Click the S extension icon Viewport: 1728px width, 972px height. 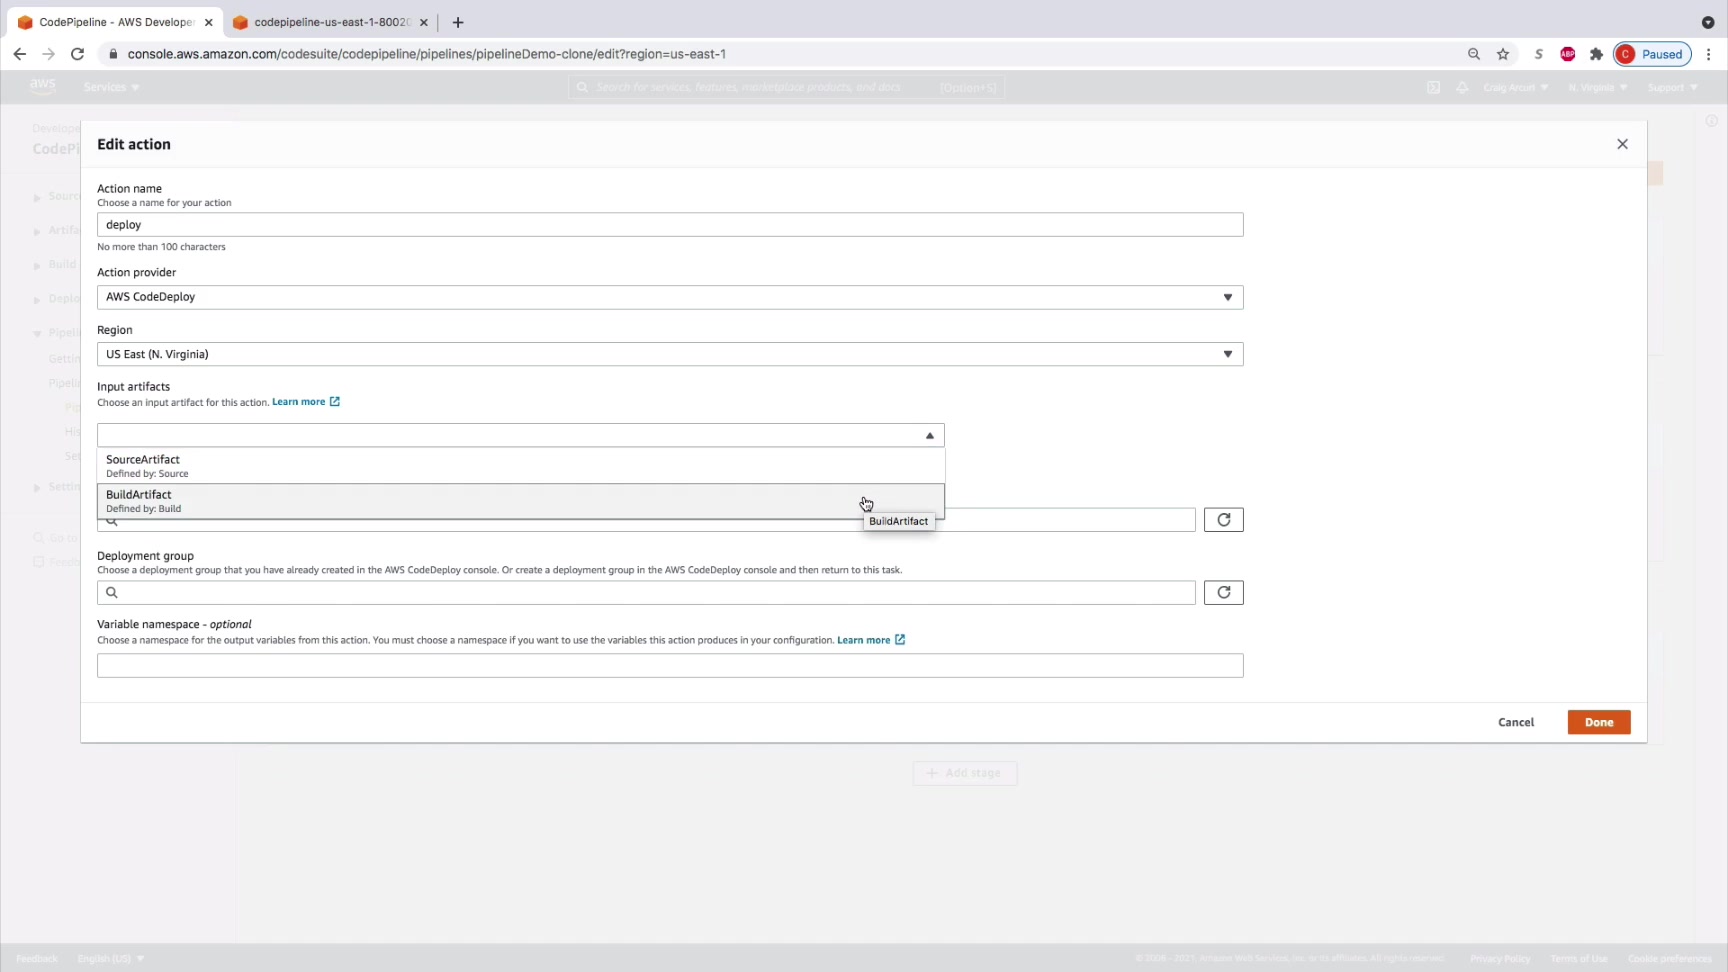1538,54
